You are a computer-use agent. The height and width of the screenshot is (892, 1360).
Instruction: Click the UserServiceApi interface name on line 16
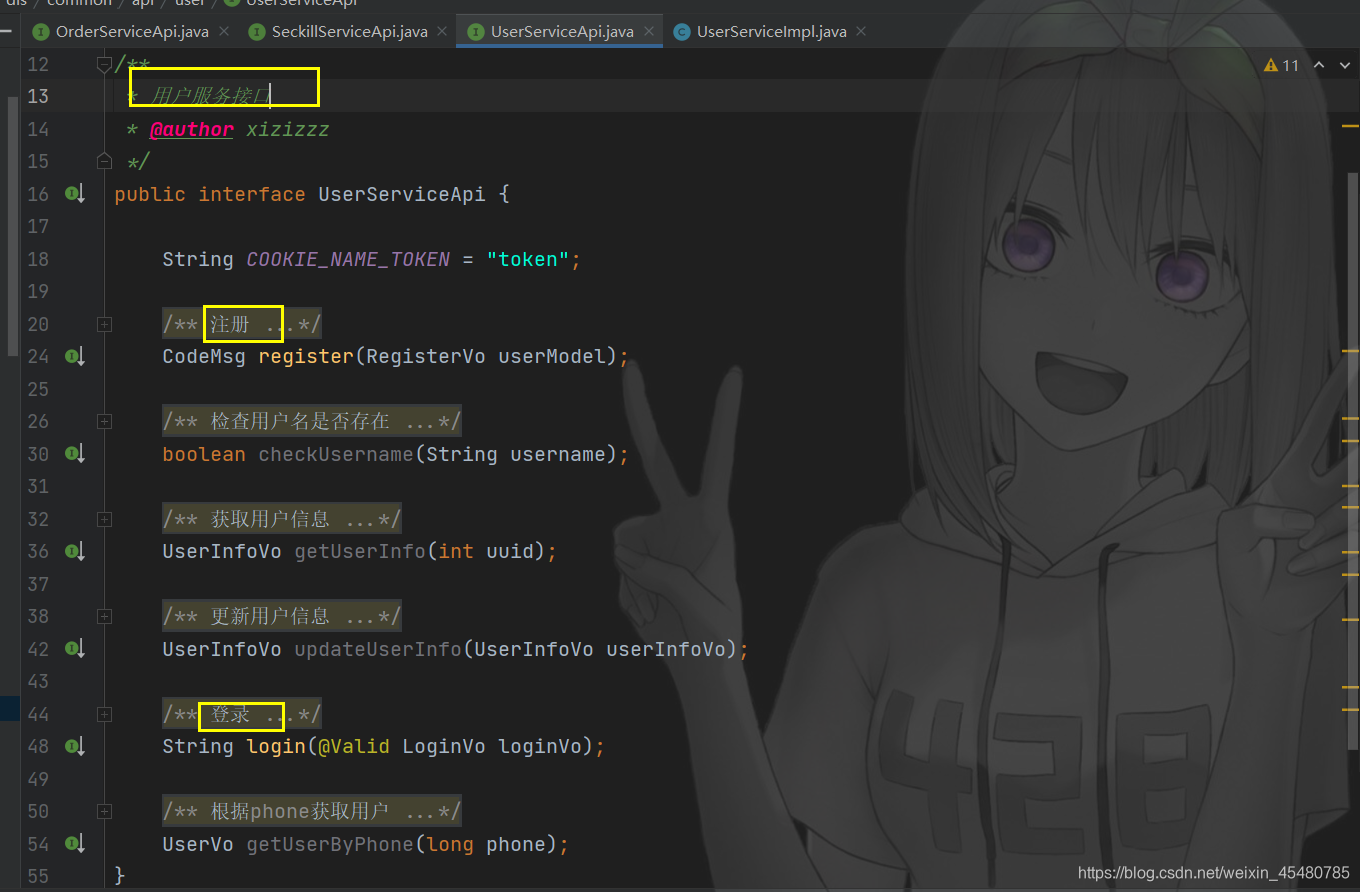pos(402,194)
